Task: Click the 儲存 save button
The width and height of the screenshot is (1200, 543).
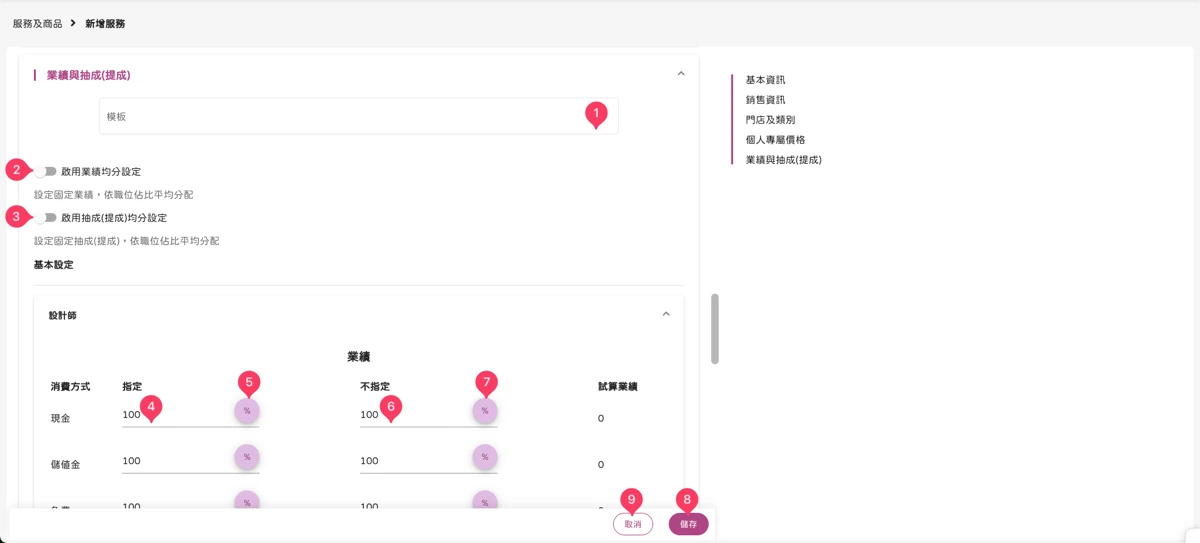Action: coord(688,524)
